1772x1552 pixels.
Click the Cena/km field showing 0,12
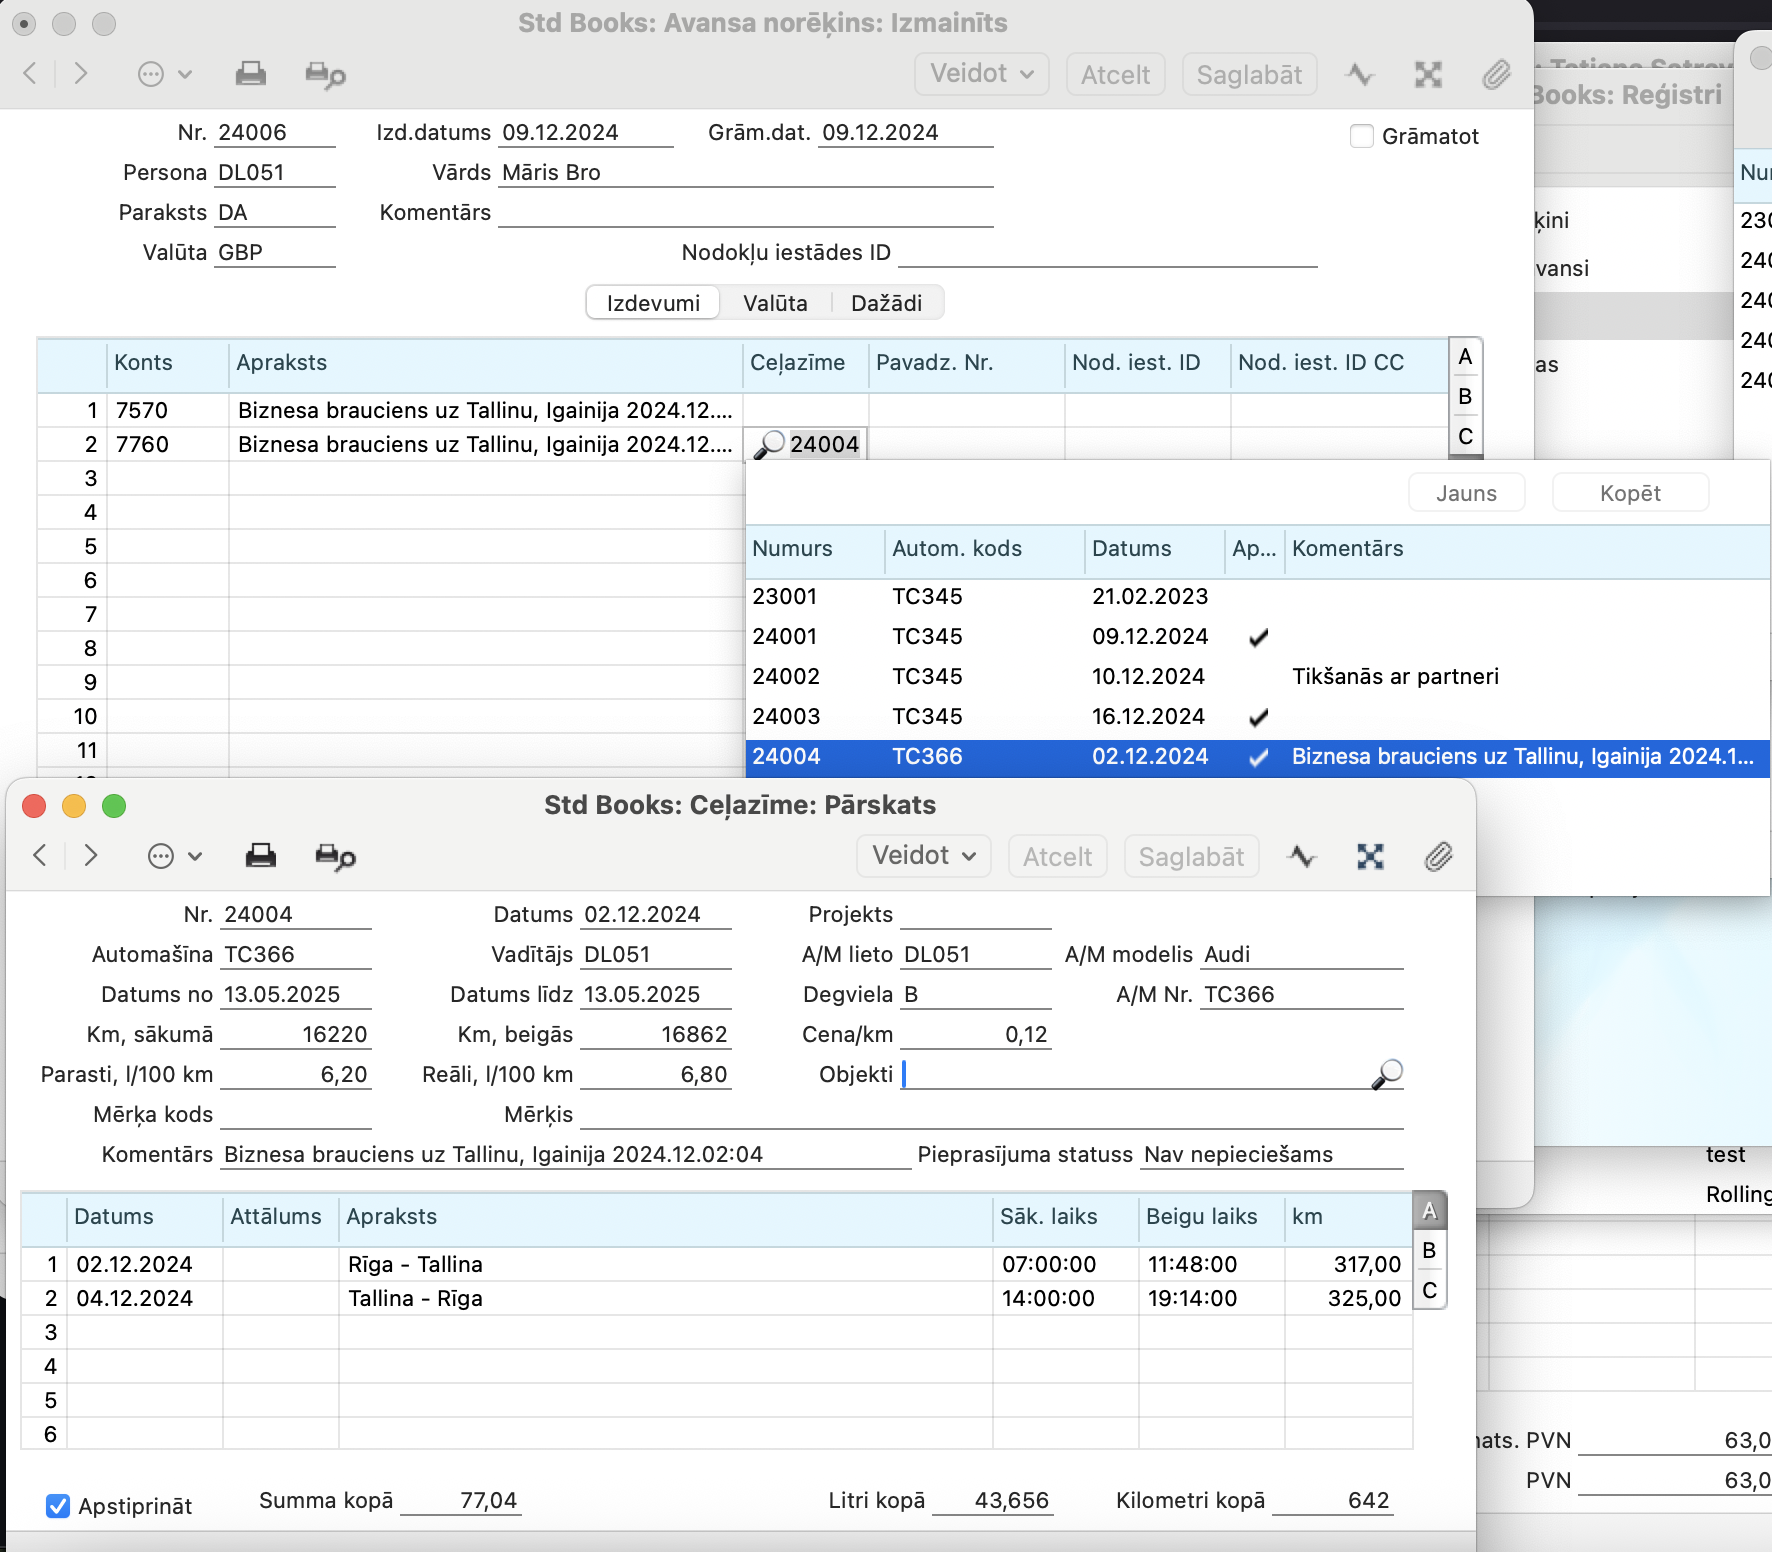click(x=976, y=1034)
